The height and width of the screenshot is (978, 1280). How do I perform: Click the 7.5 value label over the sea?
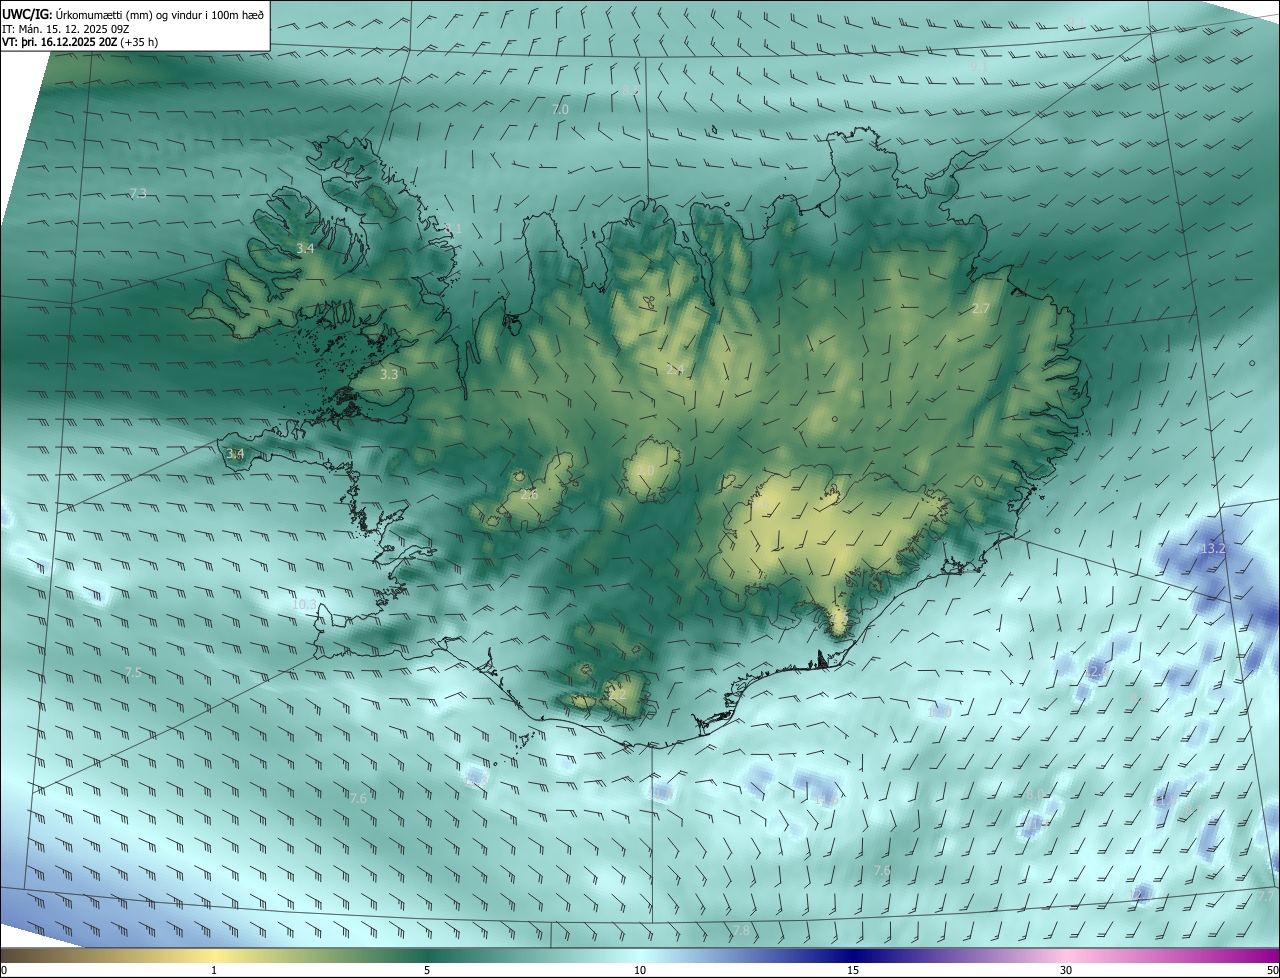133,673
